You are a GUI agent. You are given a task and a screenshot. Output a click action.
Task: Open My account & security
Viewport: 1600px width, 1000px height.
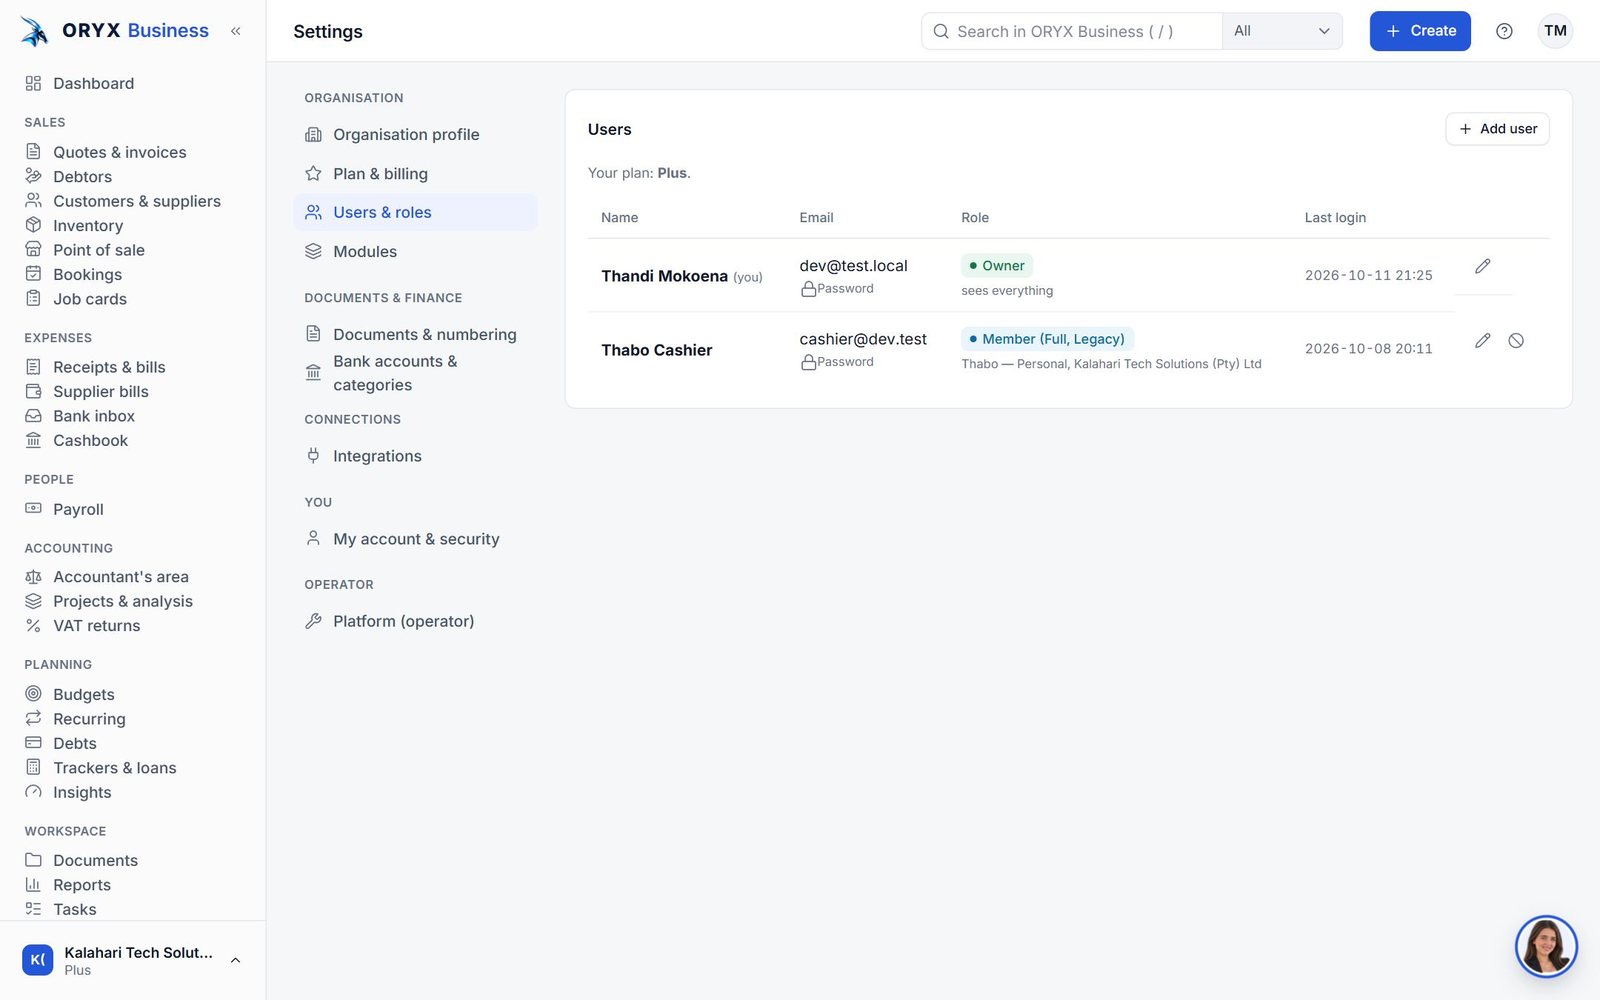(x=415, y=538)
